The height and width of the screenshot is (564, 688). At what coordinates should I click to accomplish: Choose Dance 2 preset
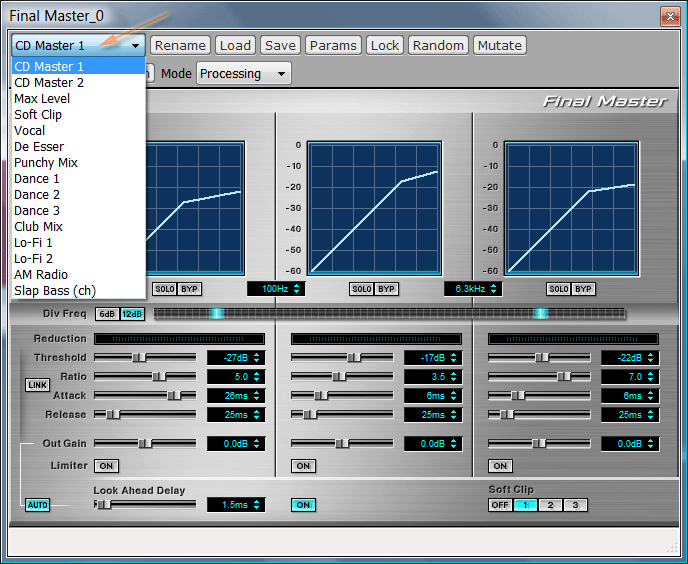pyautogui.click(x=79, y=194)
